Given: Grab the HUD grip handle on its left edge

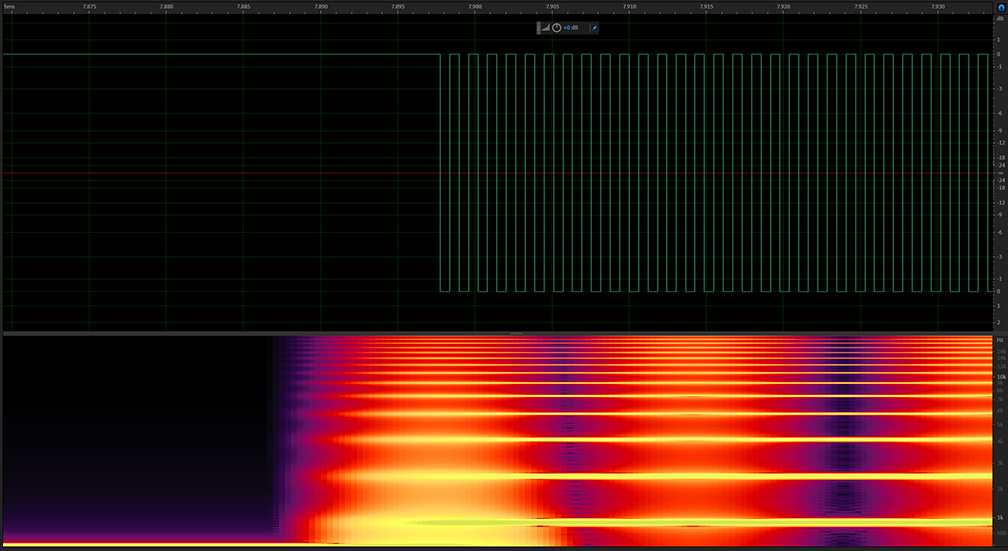Looking at the screenshot, I should [x=539, y=27].
